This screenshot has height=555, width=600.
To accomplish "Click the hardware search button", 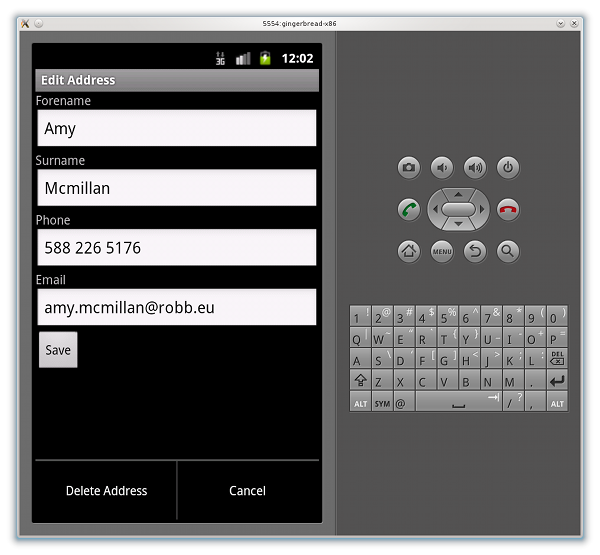I will tap(508, 251).
